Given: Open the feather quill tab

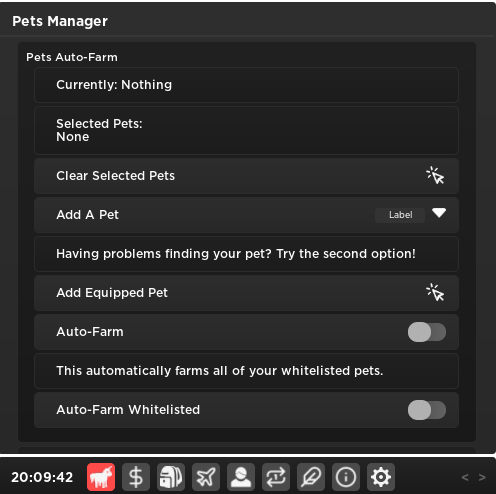Looking at the screenshot, I should click(x=311, y=477).
